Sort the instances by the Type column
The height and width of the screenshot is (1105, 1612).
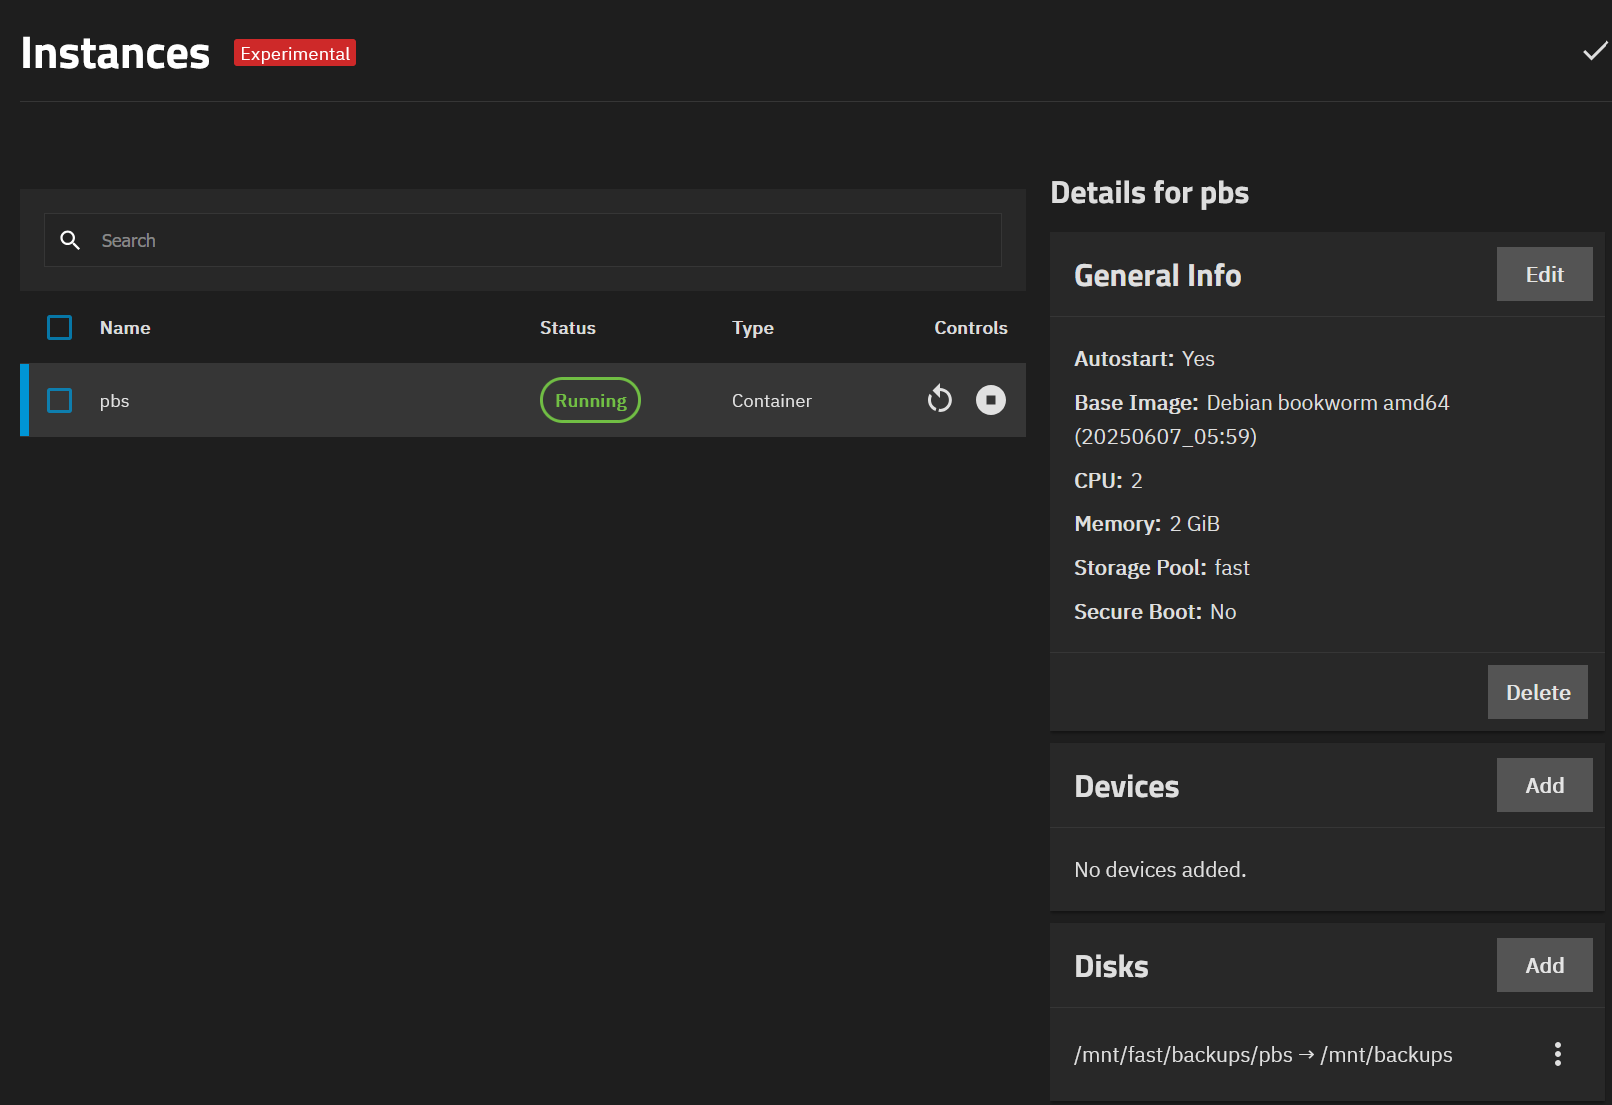(752, 328)
